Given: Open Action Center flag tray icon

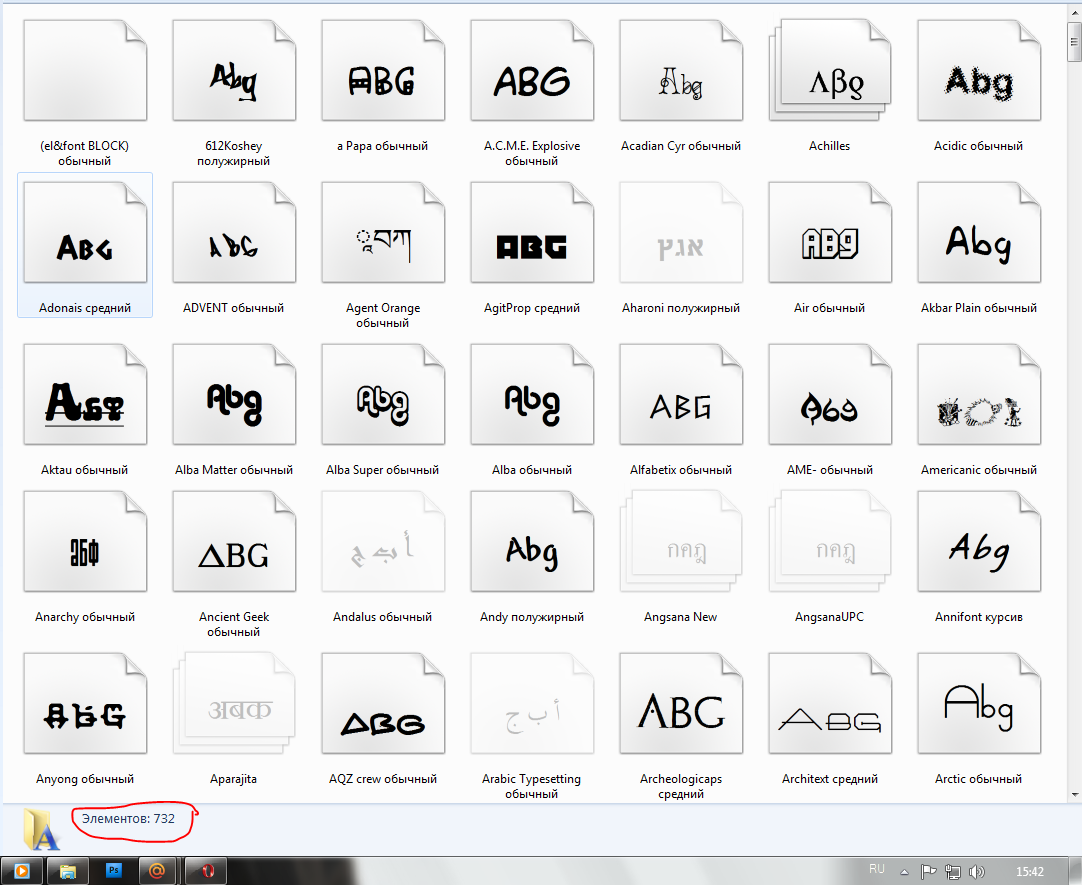Looking at the screenshot, I should coord(929,873).
